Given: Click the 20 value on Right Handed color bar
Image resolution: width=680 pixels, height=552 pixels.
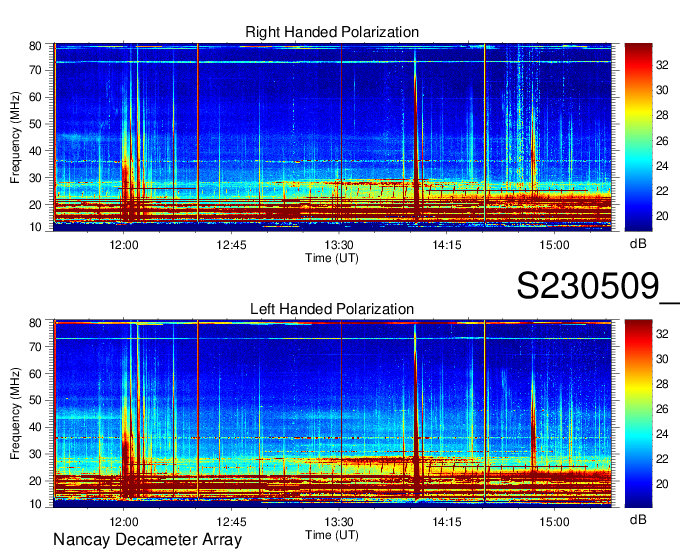Looking at the screenshot, I should coord(662,216).
